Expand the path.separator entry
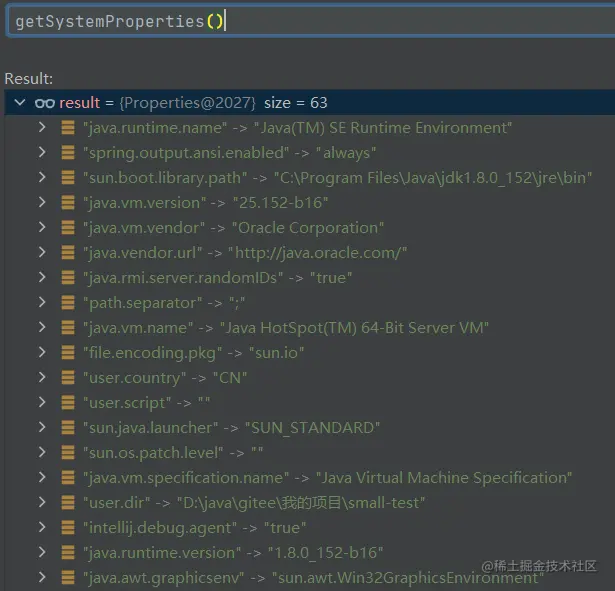This screenshot has height=591, width=615. click(42, 302)
